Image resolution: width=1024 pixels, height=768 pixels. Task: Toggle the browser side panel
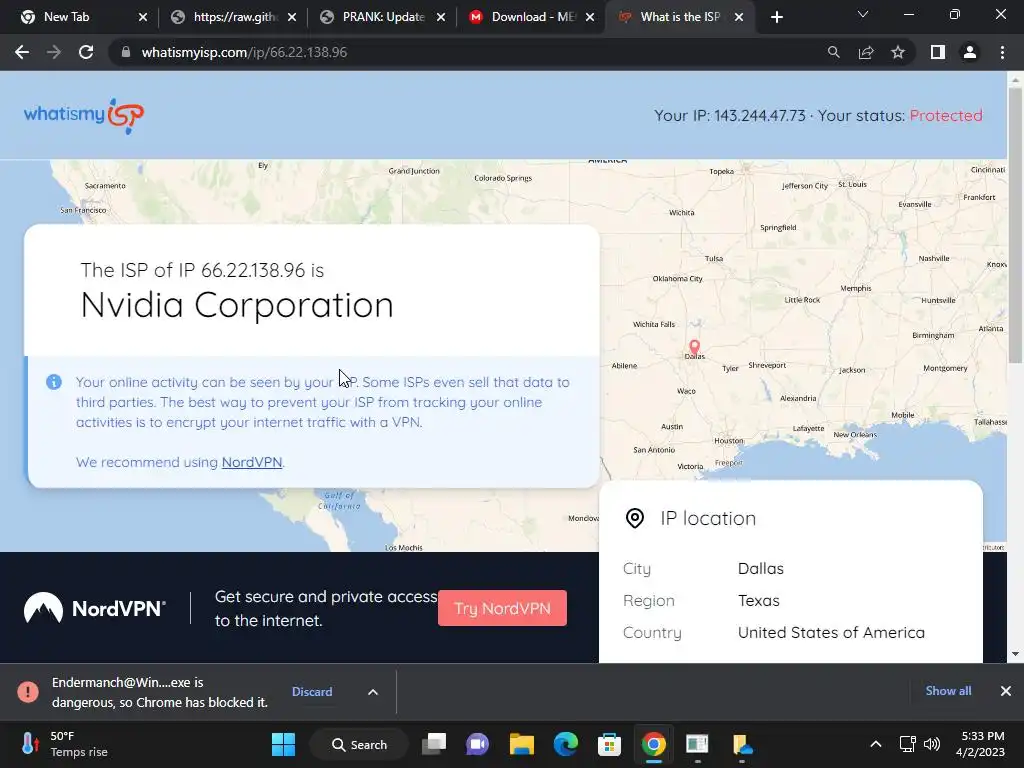[x=938, y=52]
